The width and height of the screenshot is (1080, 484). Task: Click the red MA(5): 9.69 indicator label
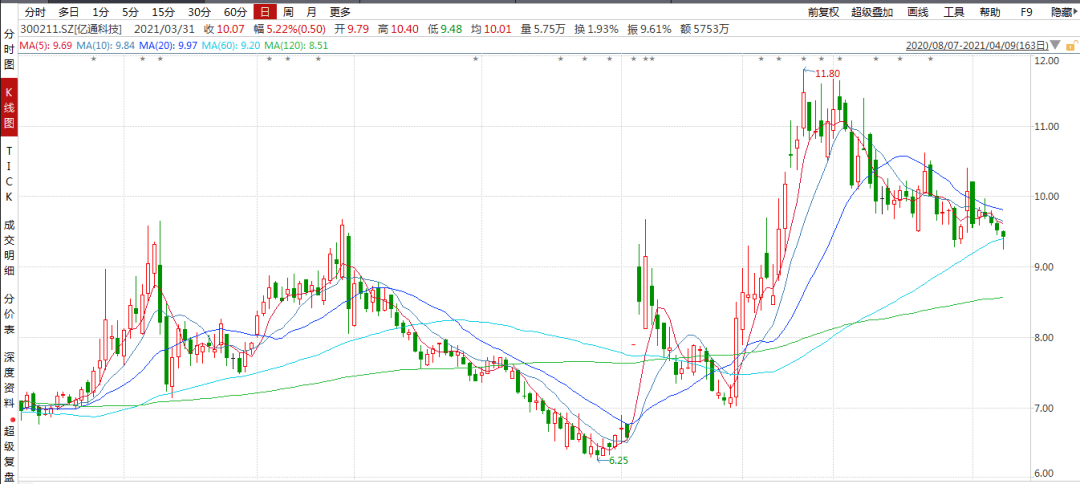pyautogui.click(x=43, y=45)
